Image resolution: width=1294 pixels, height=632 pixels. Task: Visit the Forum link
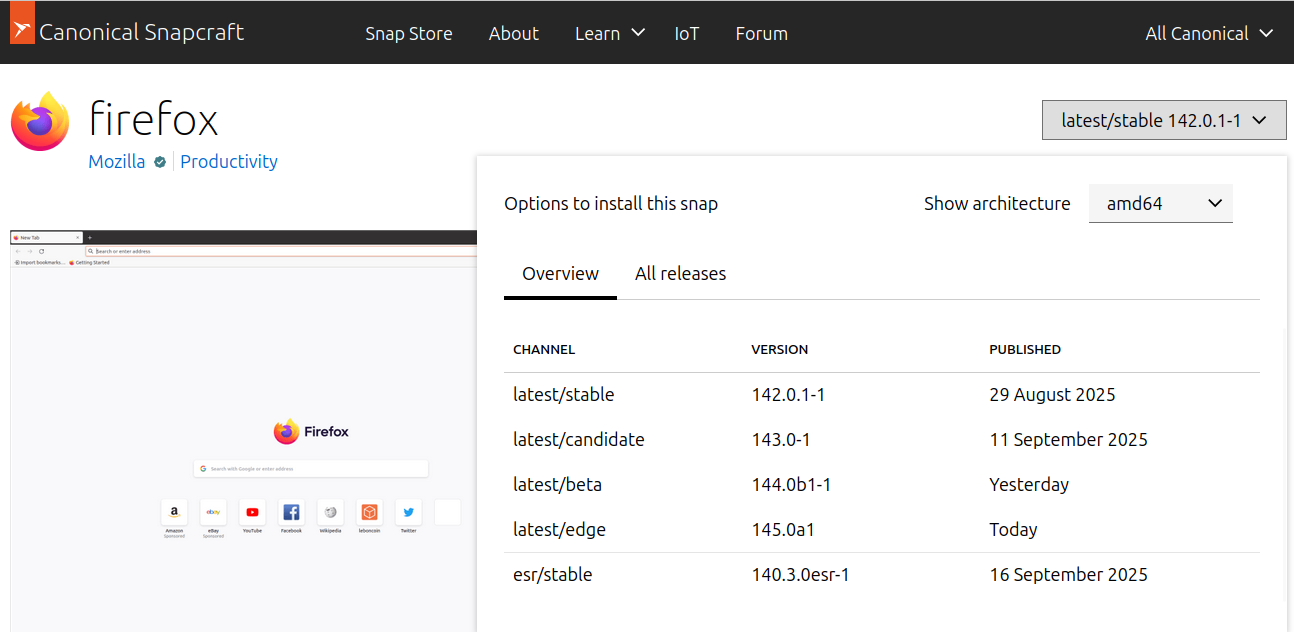(x=761, y=33)
